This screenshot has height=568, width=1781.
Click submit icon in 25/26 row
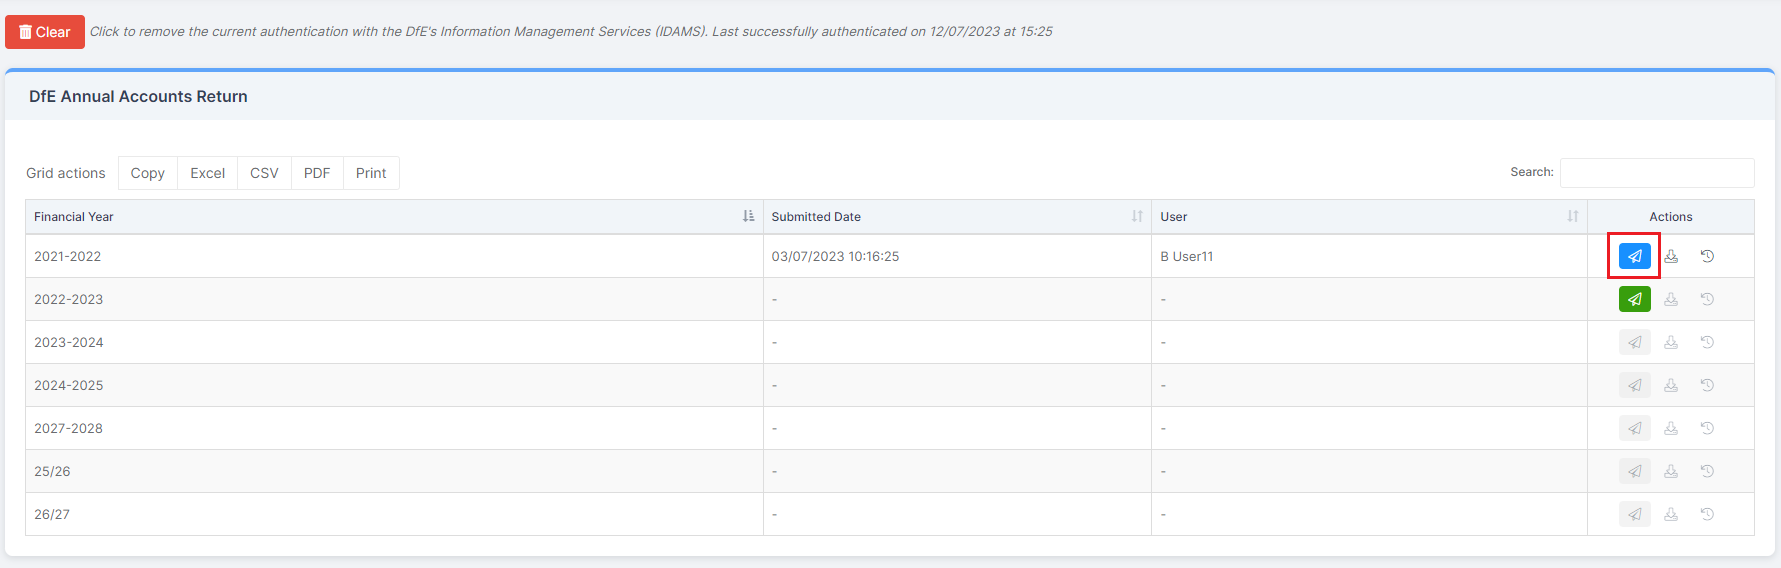click(x=1634, y=471)
